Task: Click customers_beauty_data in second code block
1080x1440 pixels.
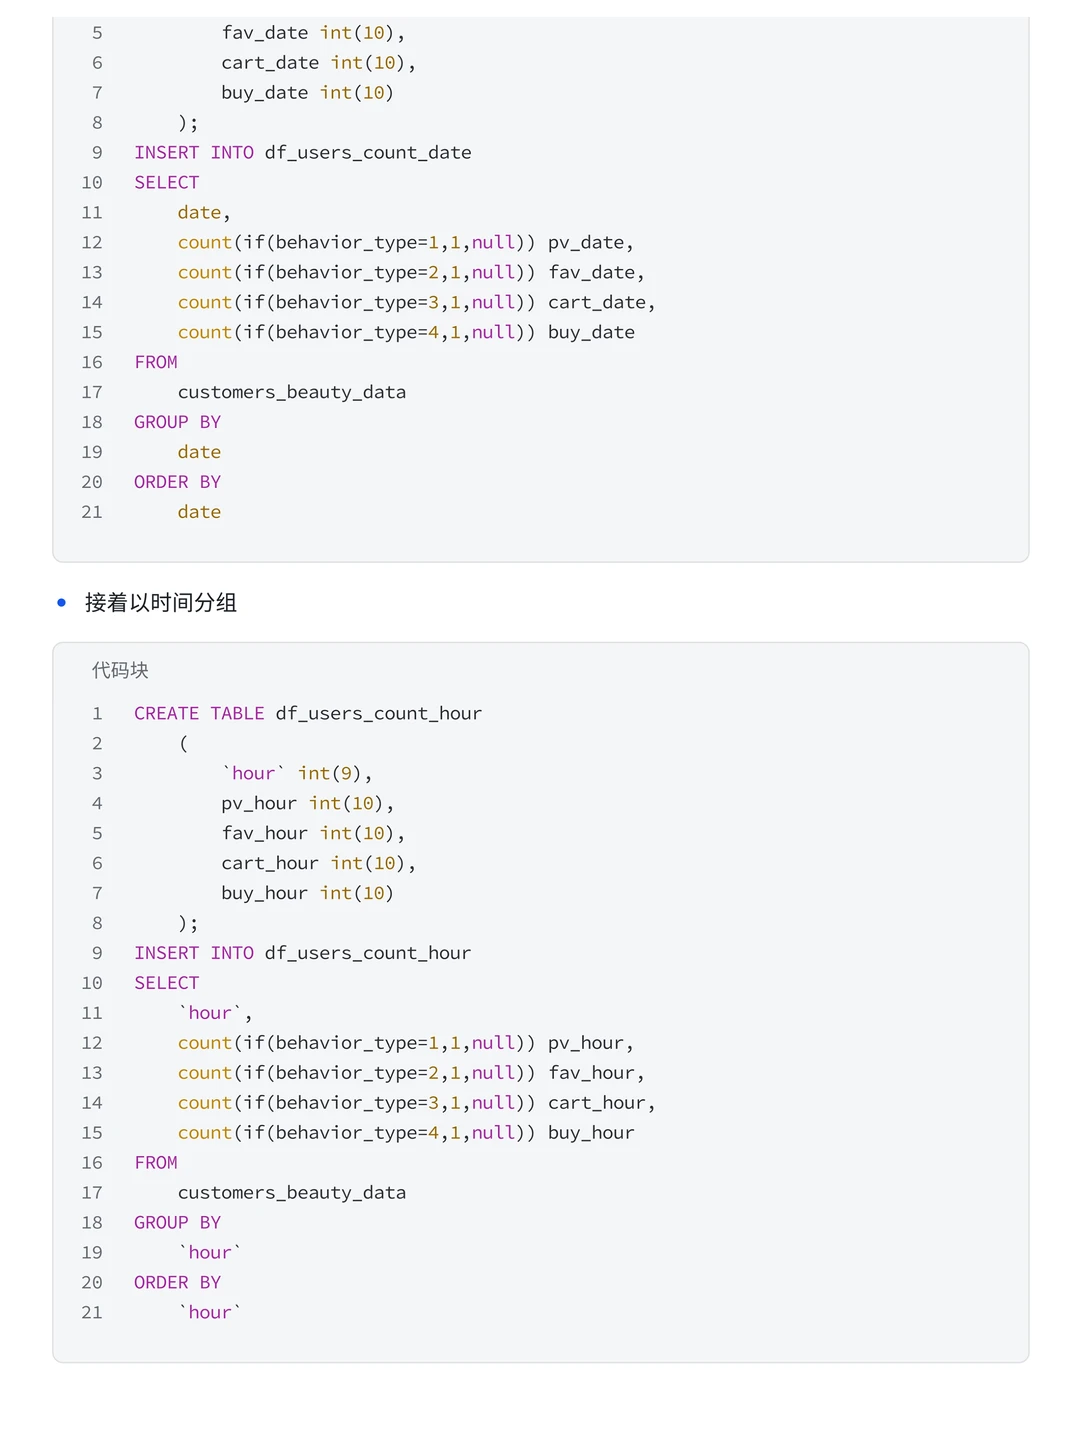Action: click(x=292, y=1193)
